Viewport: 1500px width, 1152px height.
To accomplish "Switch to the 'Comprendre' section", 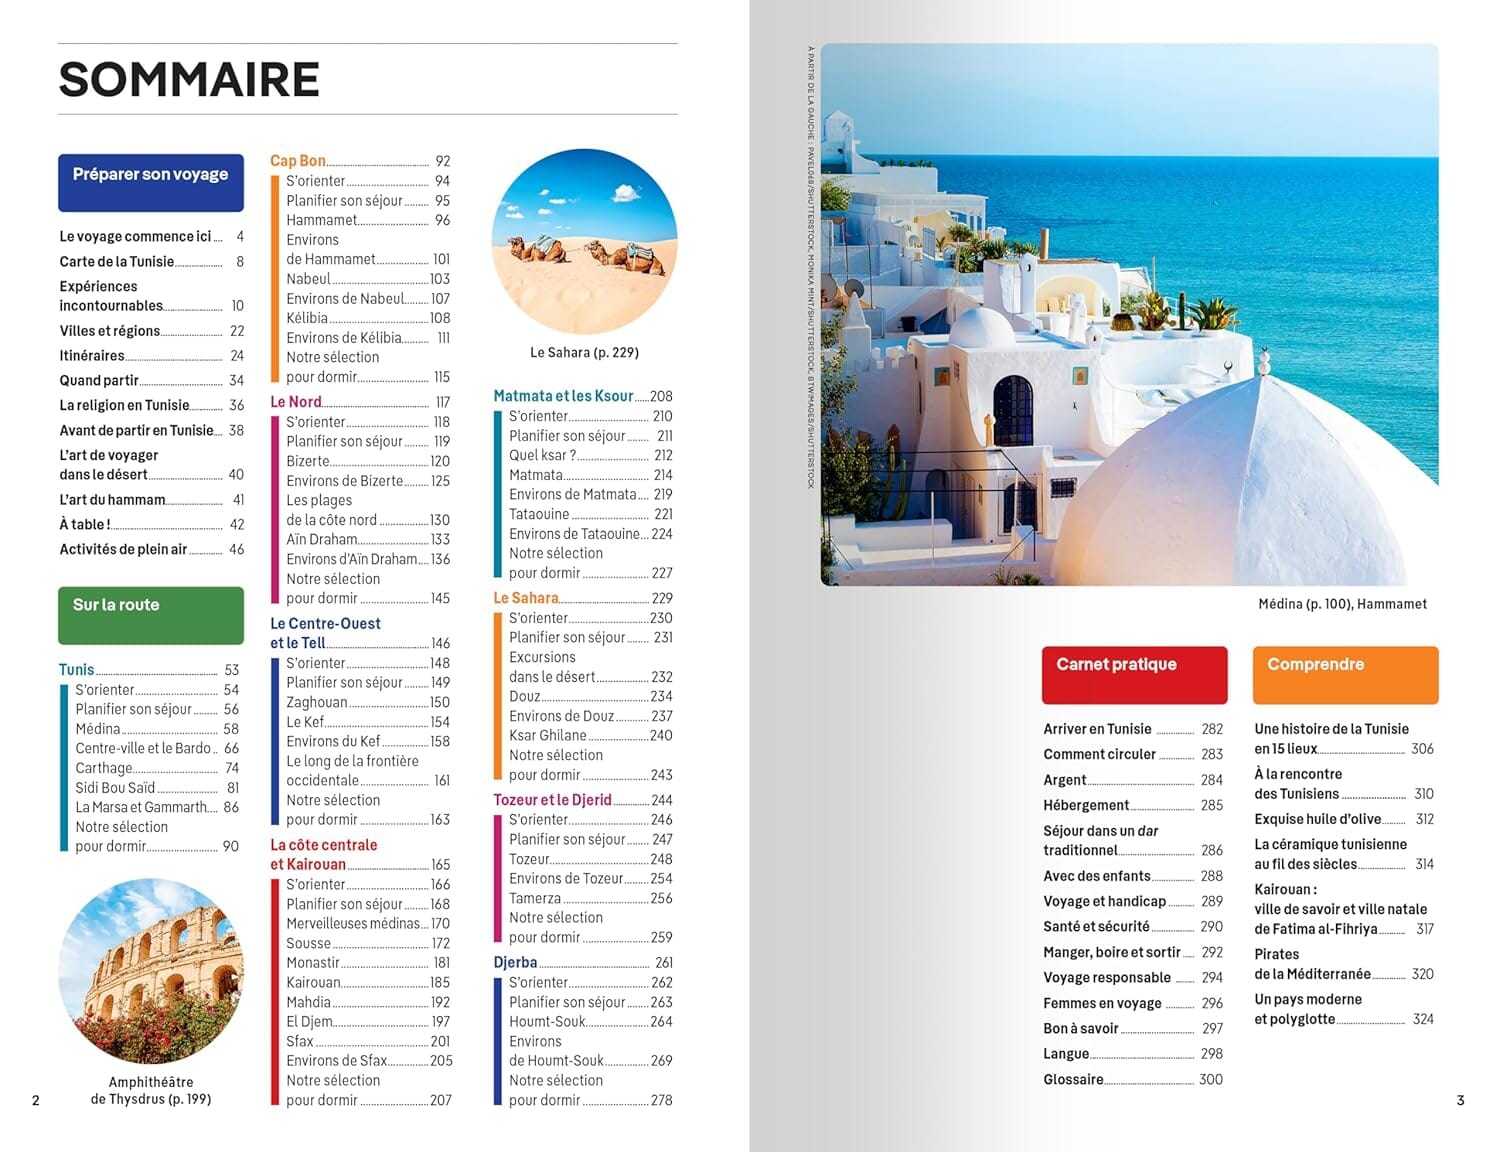I will (1344, 672).
